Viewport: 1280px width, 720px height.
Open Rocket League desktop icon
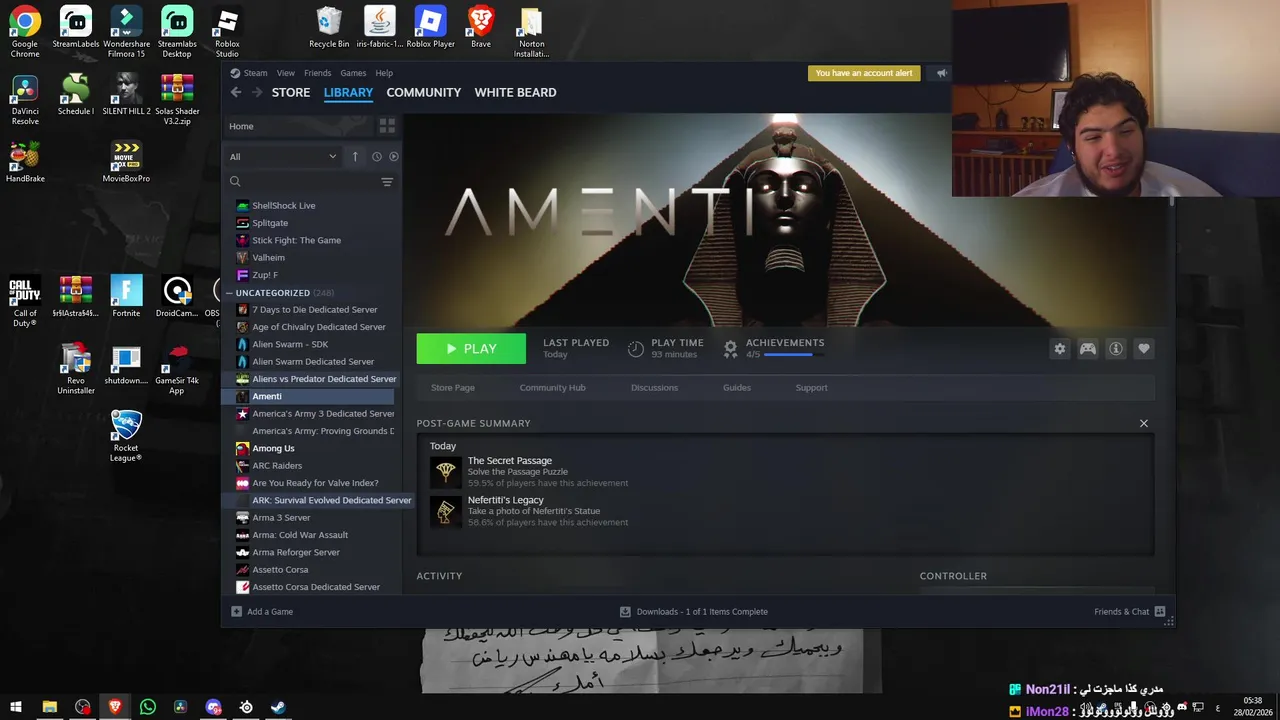point(126,436)
